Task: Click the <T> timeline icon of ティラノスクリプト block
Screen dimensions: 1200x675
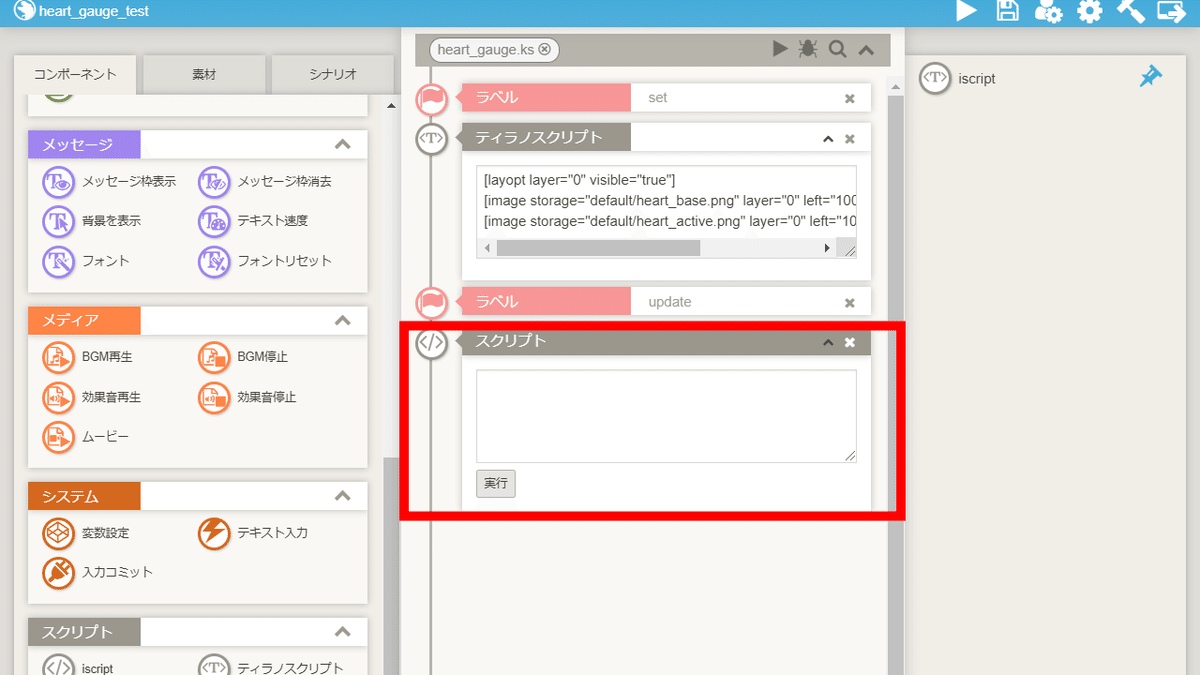Action: [x=431, y=138]
